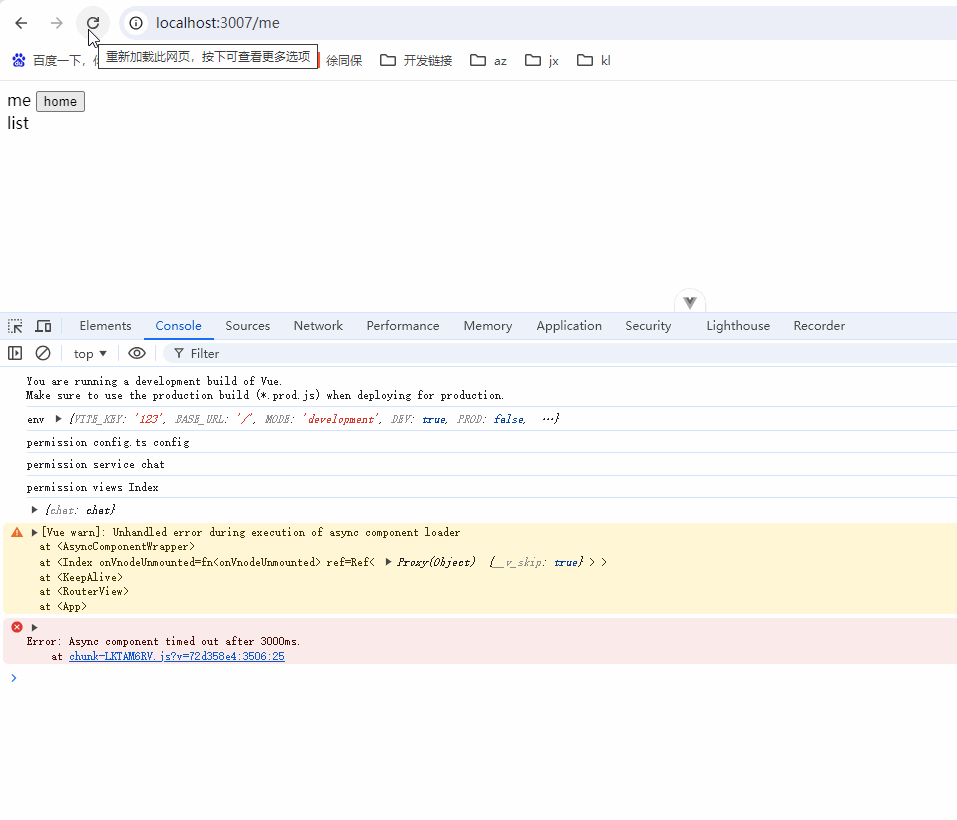This screenshot has width=957, height=820.
Task: Switch to the Lighthouse tab
Action: point(738,326)
